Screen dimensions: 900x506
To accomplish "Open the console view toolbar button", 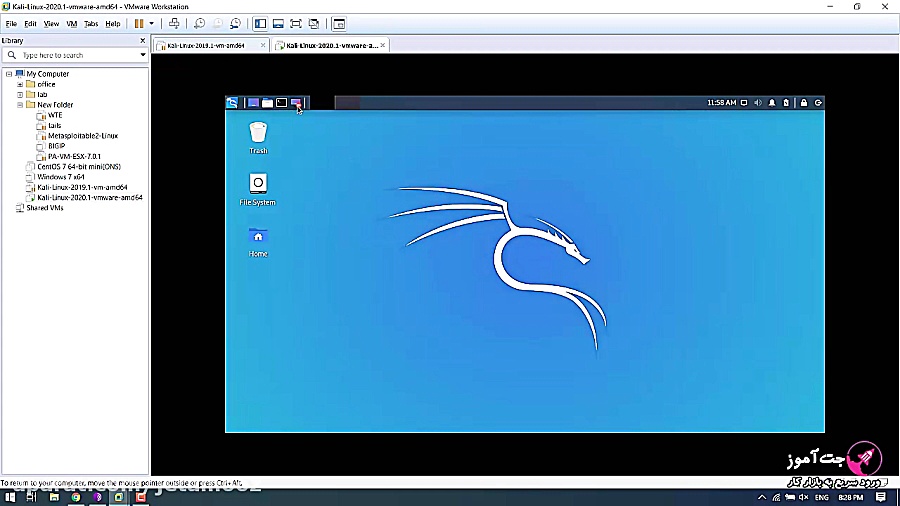I will [x=339, y=24].
